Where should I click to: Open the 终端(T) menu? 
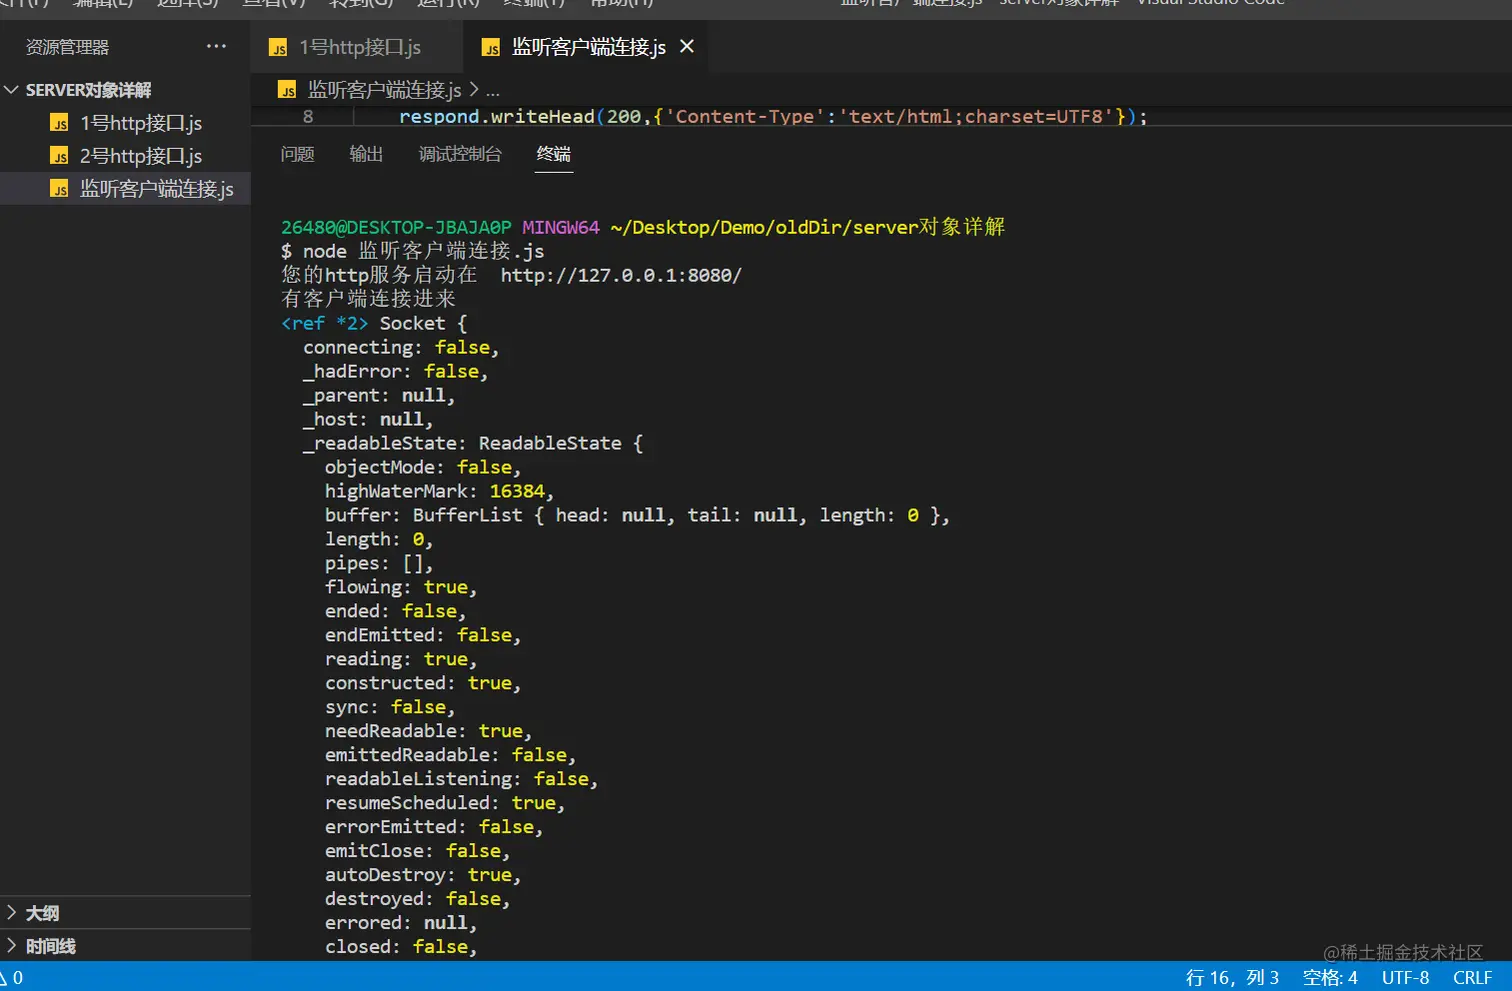click(x=534, y=4)
